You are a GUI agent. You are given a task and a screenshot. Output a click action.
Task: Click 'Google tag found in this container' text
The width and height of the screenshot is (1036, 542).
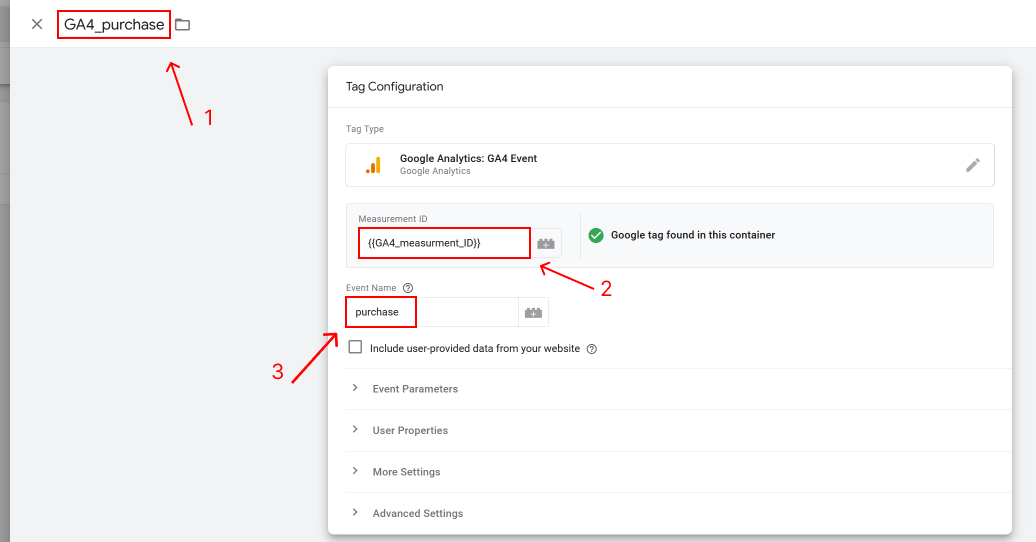[692, 235]
